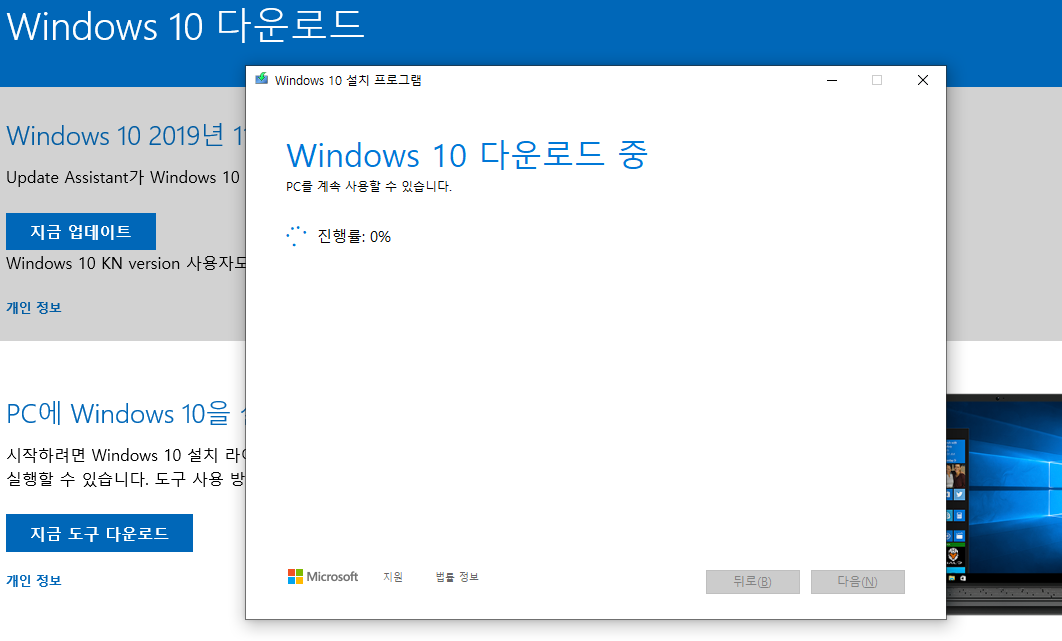The width and height of the screenshot is (1062, 641).
Task: Close the Windows 10 설치 프로그램 window
Action: click(922, 80)
